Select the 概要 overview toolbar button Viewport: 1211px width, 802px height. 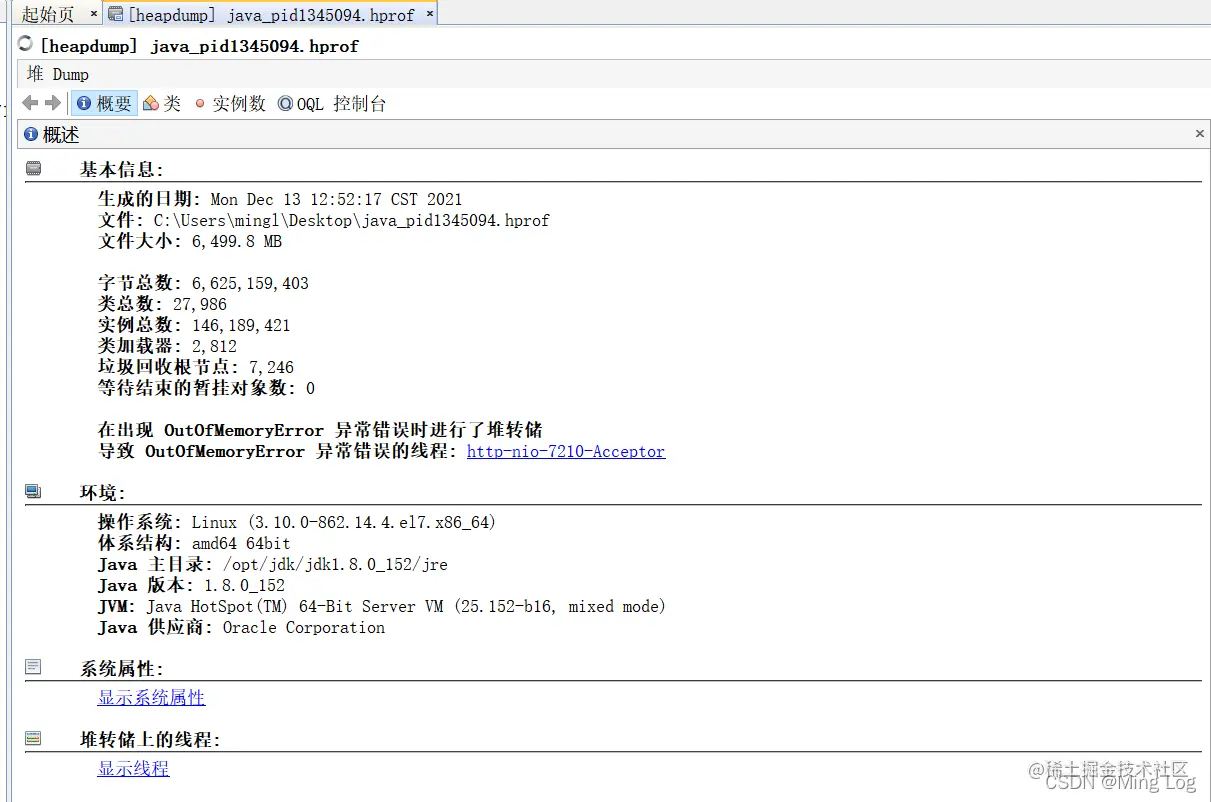pos(104,103)
